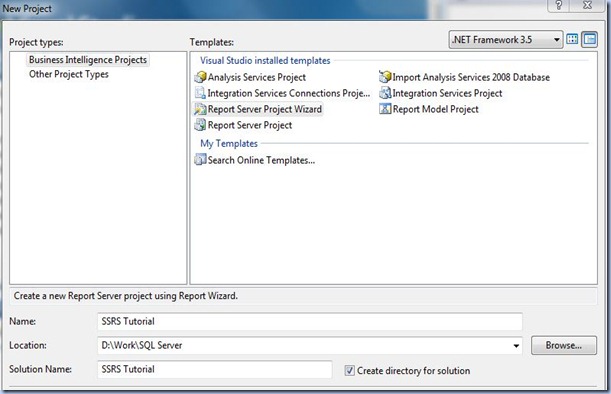
Task: Select the Report Server Project icon
Action: [200, 125]
